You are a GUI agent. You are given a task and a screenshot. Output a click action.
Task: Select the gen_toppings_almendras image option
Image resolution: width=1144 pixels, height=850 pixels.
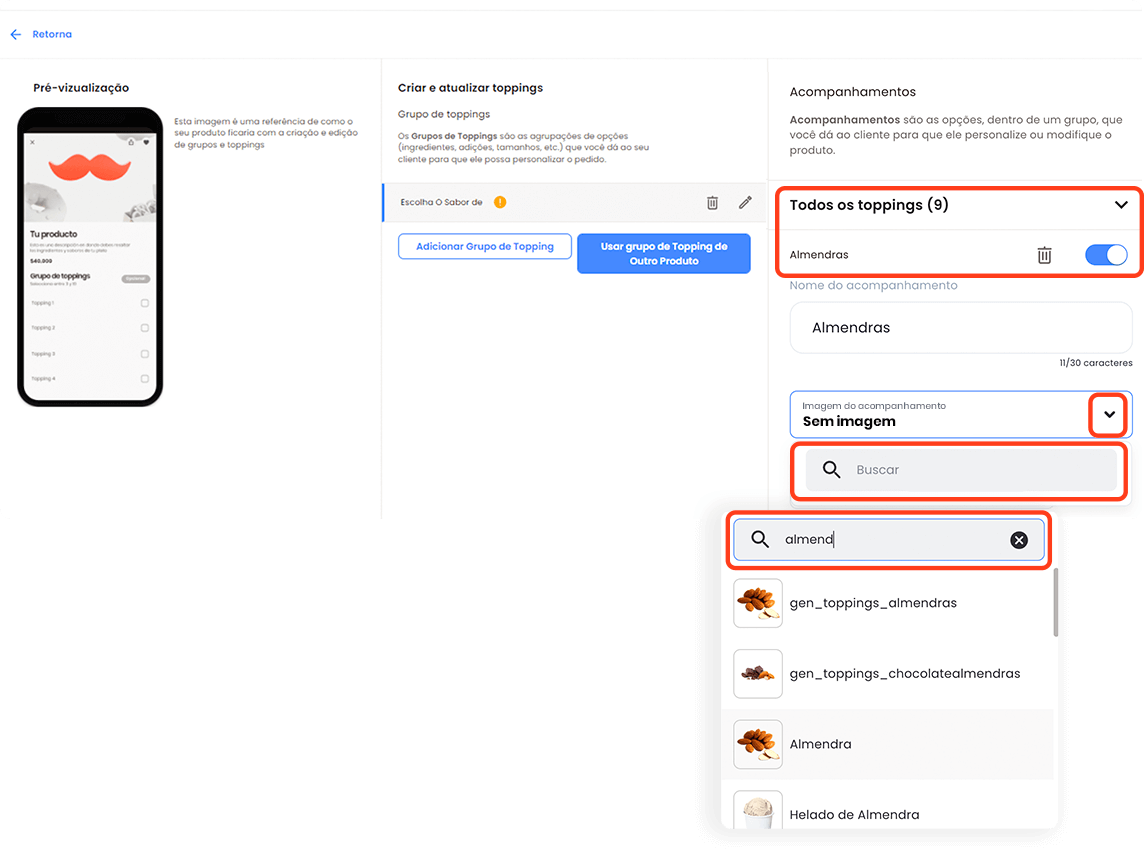click(x=873, y=603)
